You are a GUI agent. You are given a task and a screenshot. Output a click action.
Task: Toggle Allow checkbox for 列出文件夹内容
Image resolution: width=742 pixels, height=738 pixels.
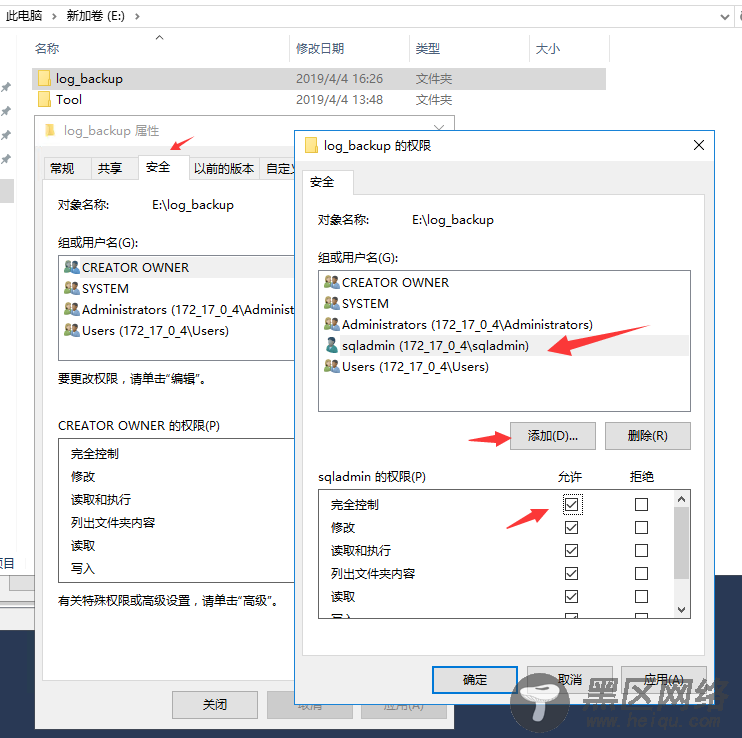click(x=572, y=574)
